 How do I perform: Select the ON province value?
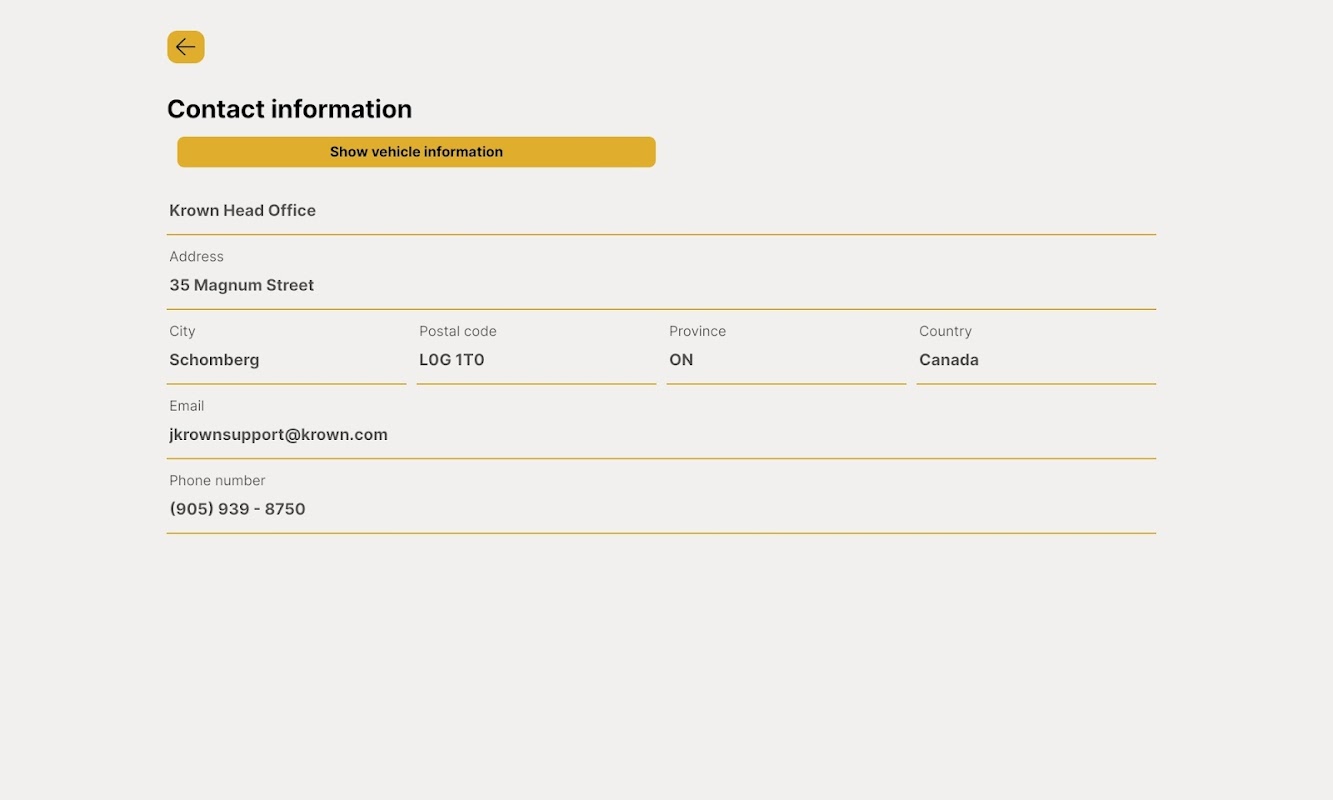pyautogui.click(x=681, y=360)
